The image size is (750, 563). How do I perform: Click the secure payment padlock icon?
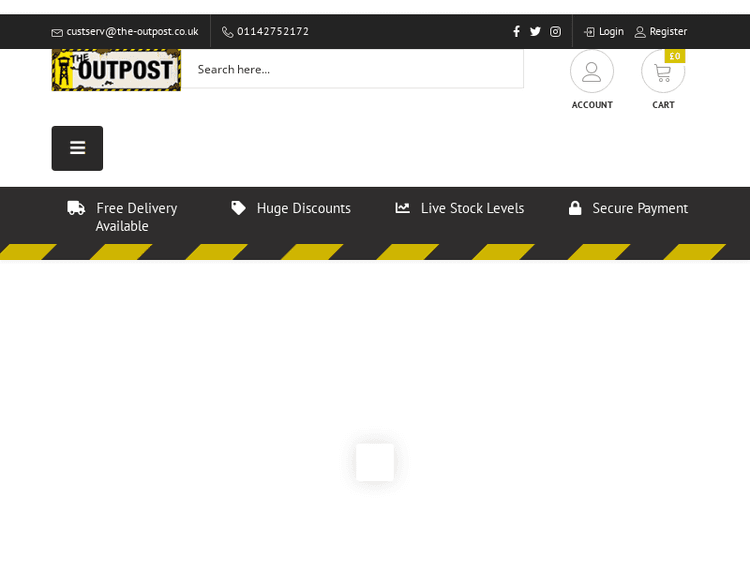tap(575, 208)
